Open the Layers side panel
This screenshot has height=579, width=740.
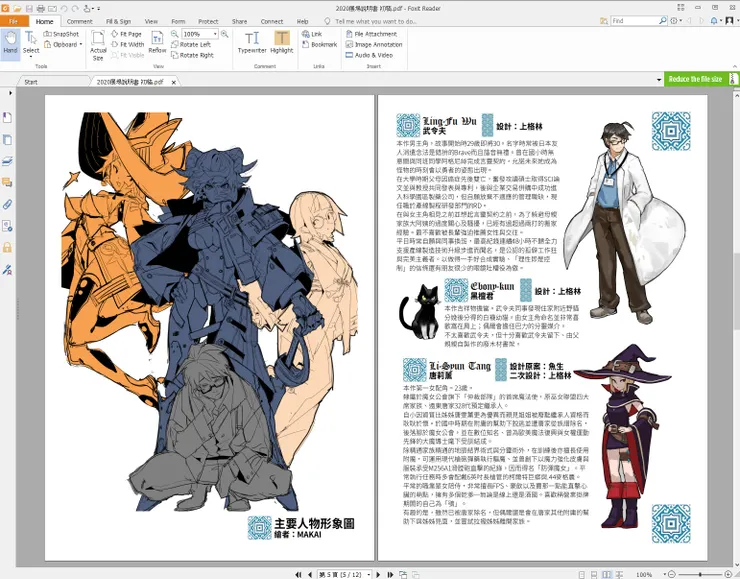(x=7, y=161)
